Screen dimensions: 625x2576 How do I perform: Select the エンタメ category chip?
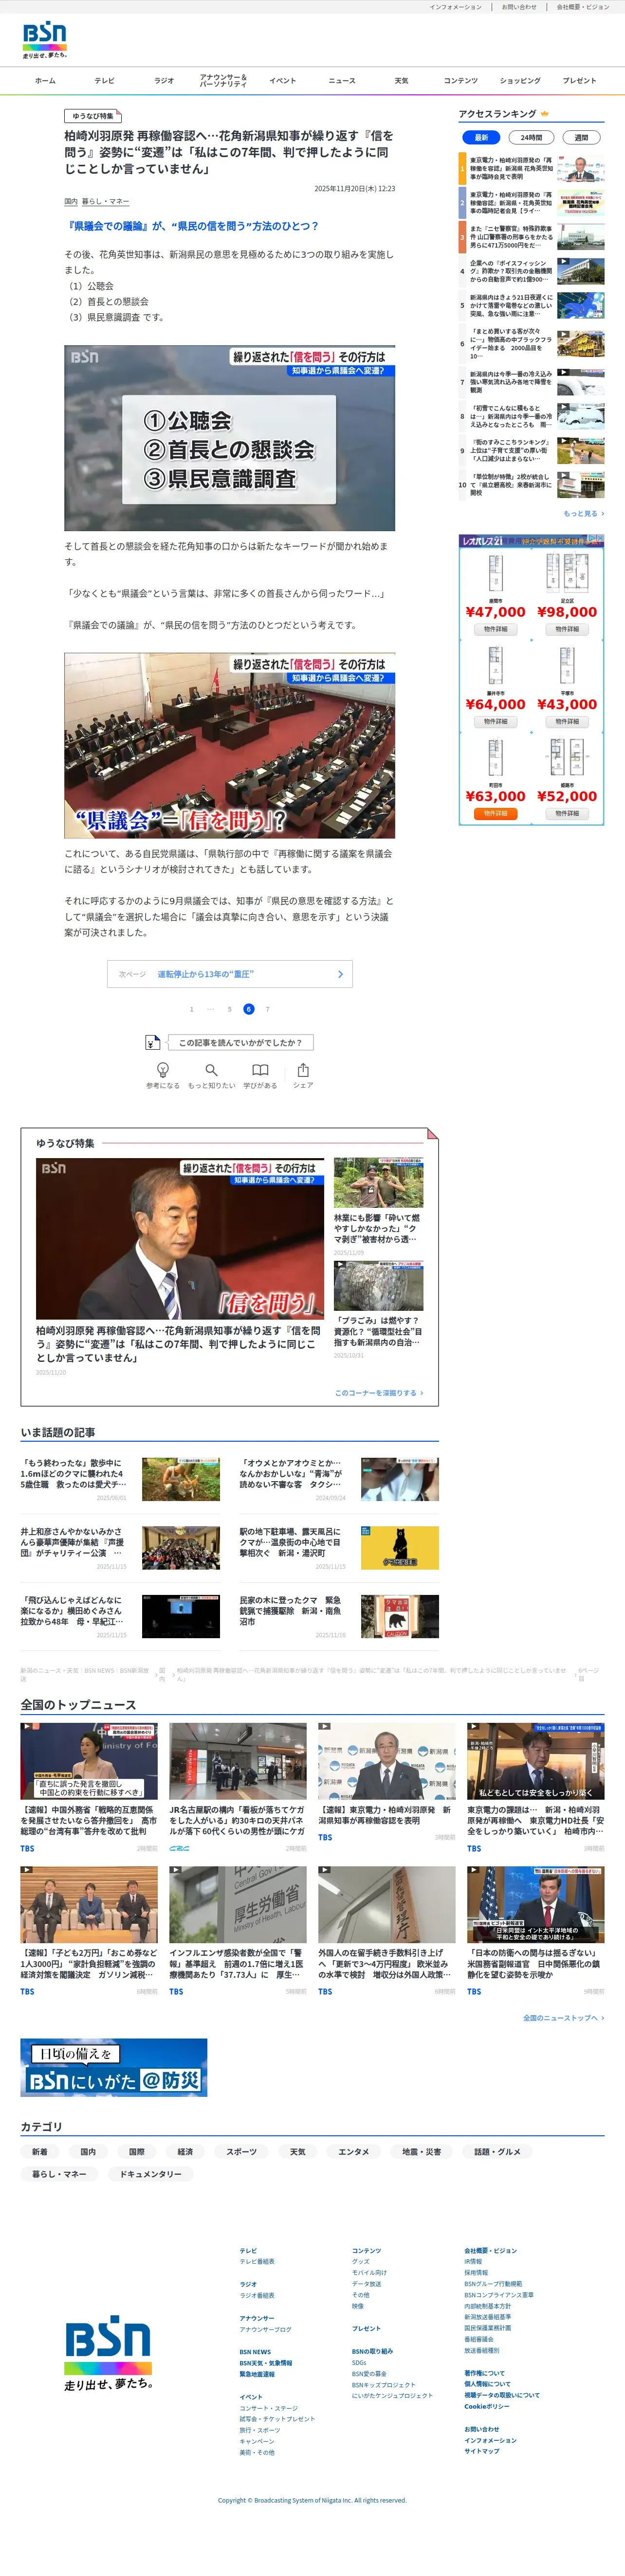[354, 2152]
